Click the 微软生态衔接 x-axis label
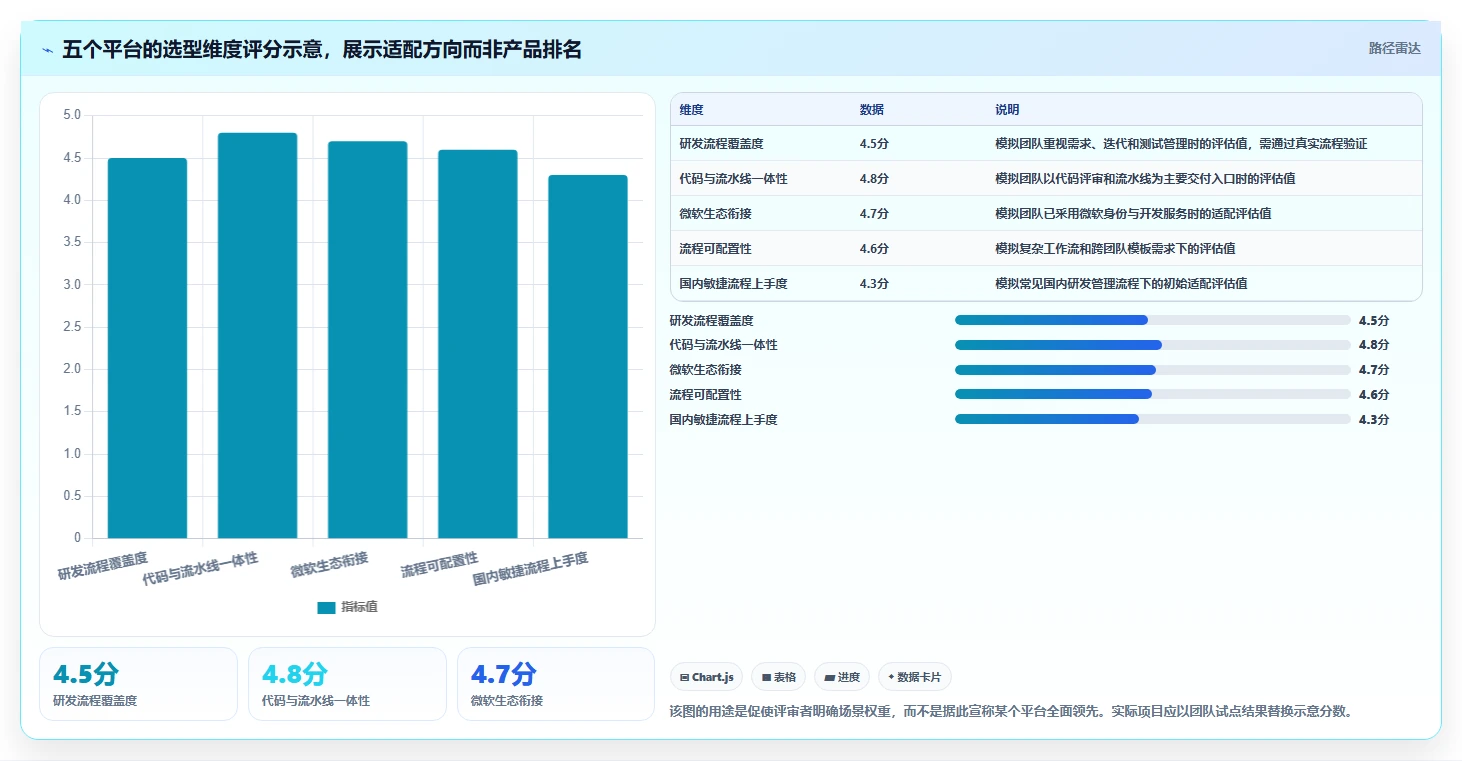1462x761 pixels. click(330, 564)
